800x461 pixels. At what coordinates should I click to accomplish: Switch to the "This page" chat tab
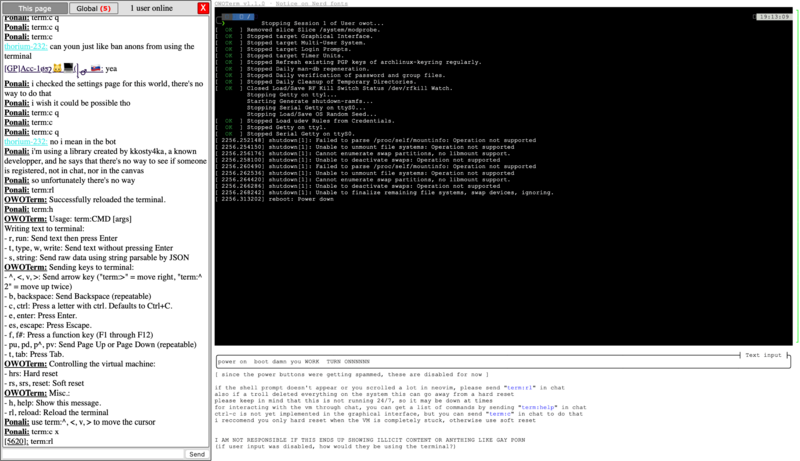pyautogui.click(x=35, y=8)
